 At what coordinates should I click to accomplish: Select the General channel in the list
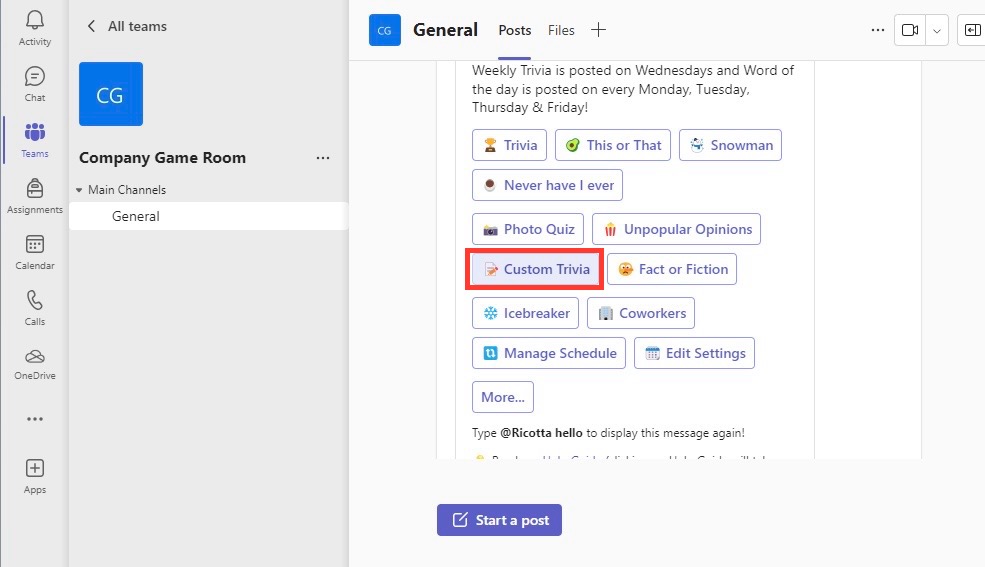pyautogui.click(x=209, y=216)
